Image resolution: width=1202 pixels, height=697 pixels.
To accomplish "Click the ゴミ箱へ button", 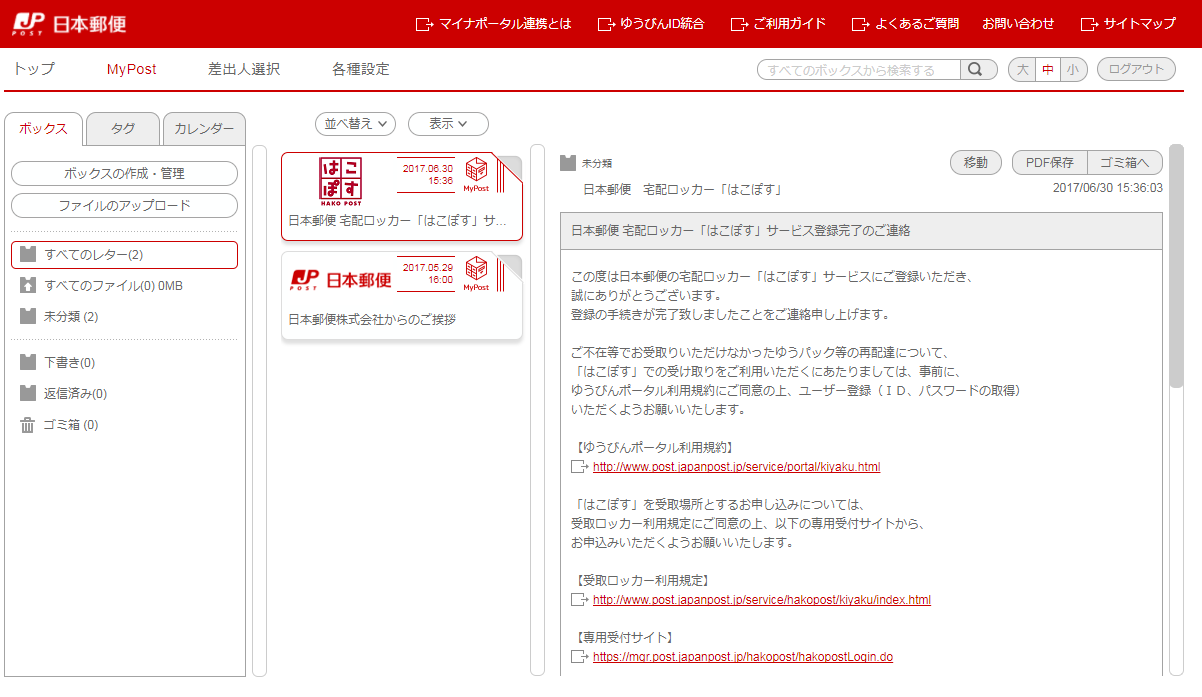I will [1125, 162].
